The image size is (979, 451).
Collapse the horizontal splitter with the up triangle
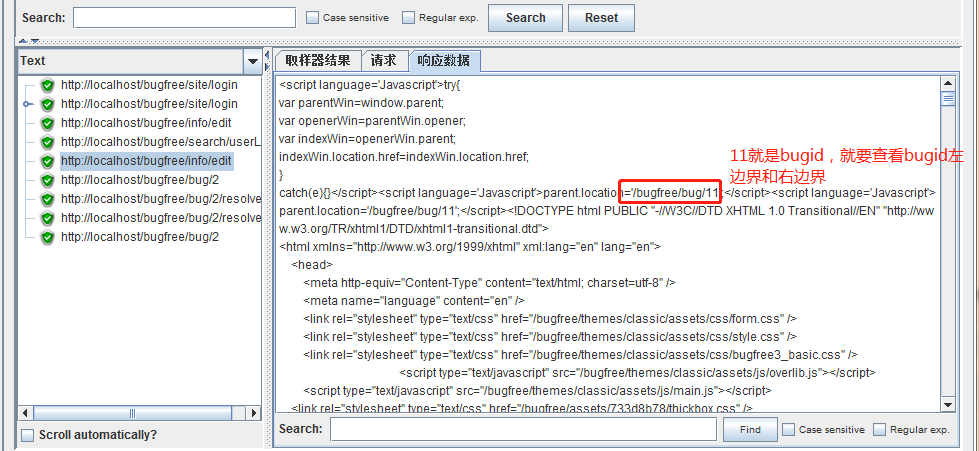coord(22,41)
